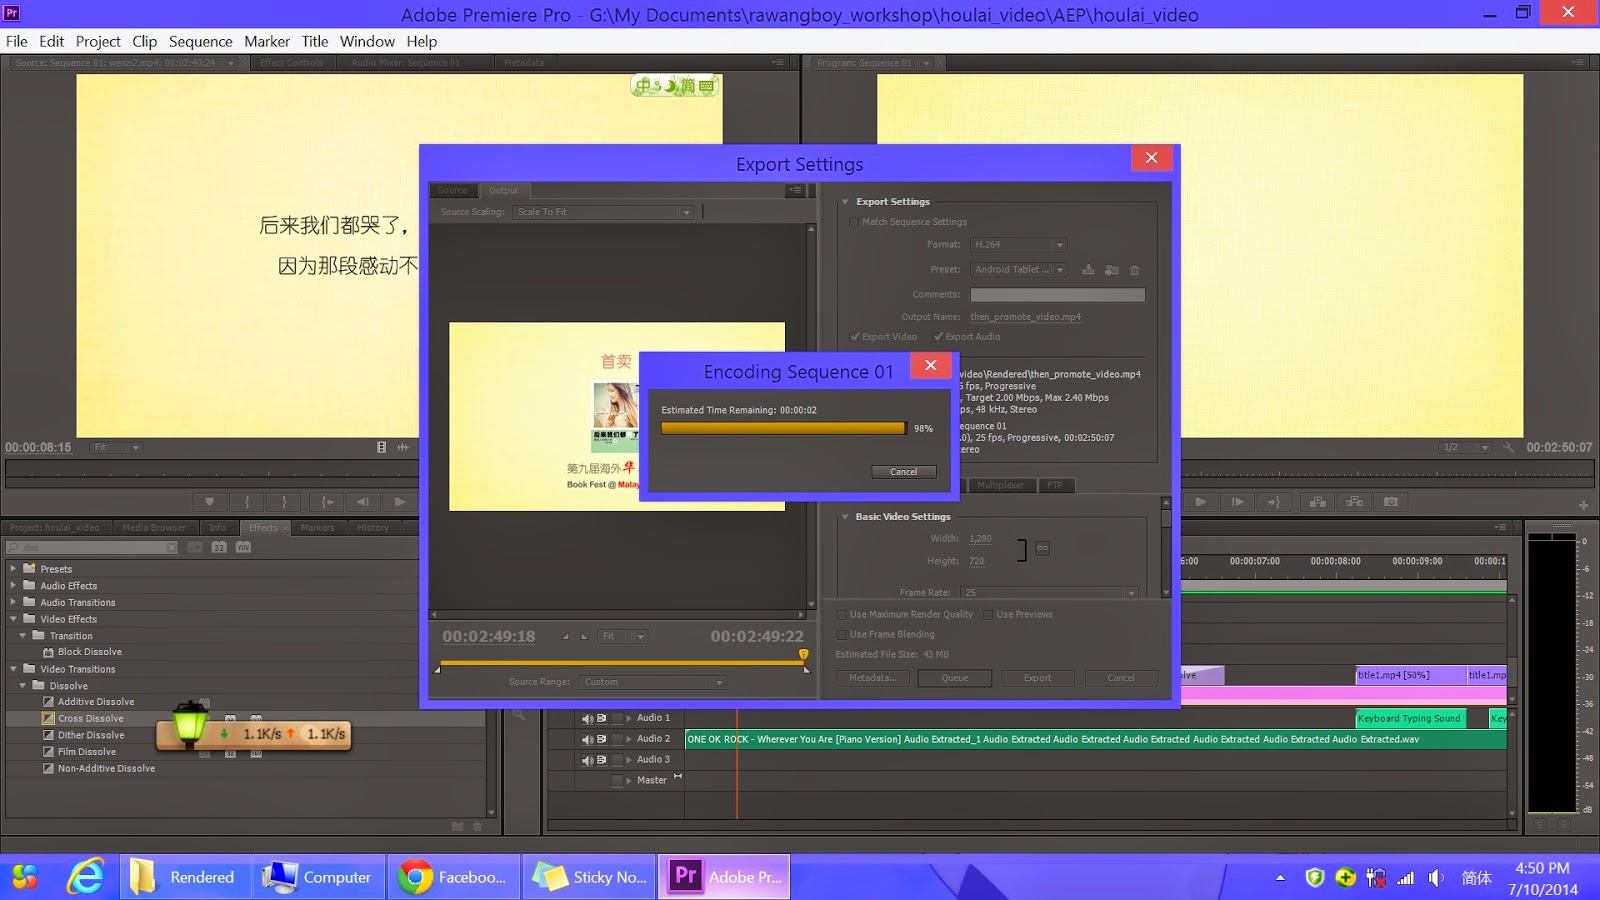Click the Accelerated Effects filter icon
1600x900 pixels.
tap(195, 547)
